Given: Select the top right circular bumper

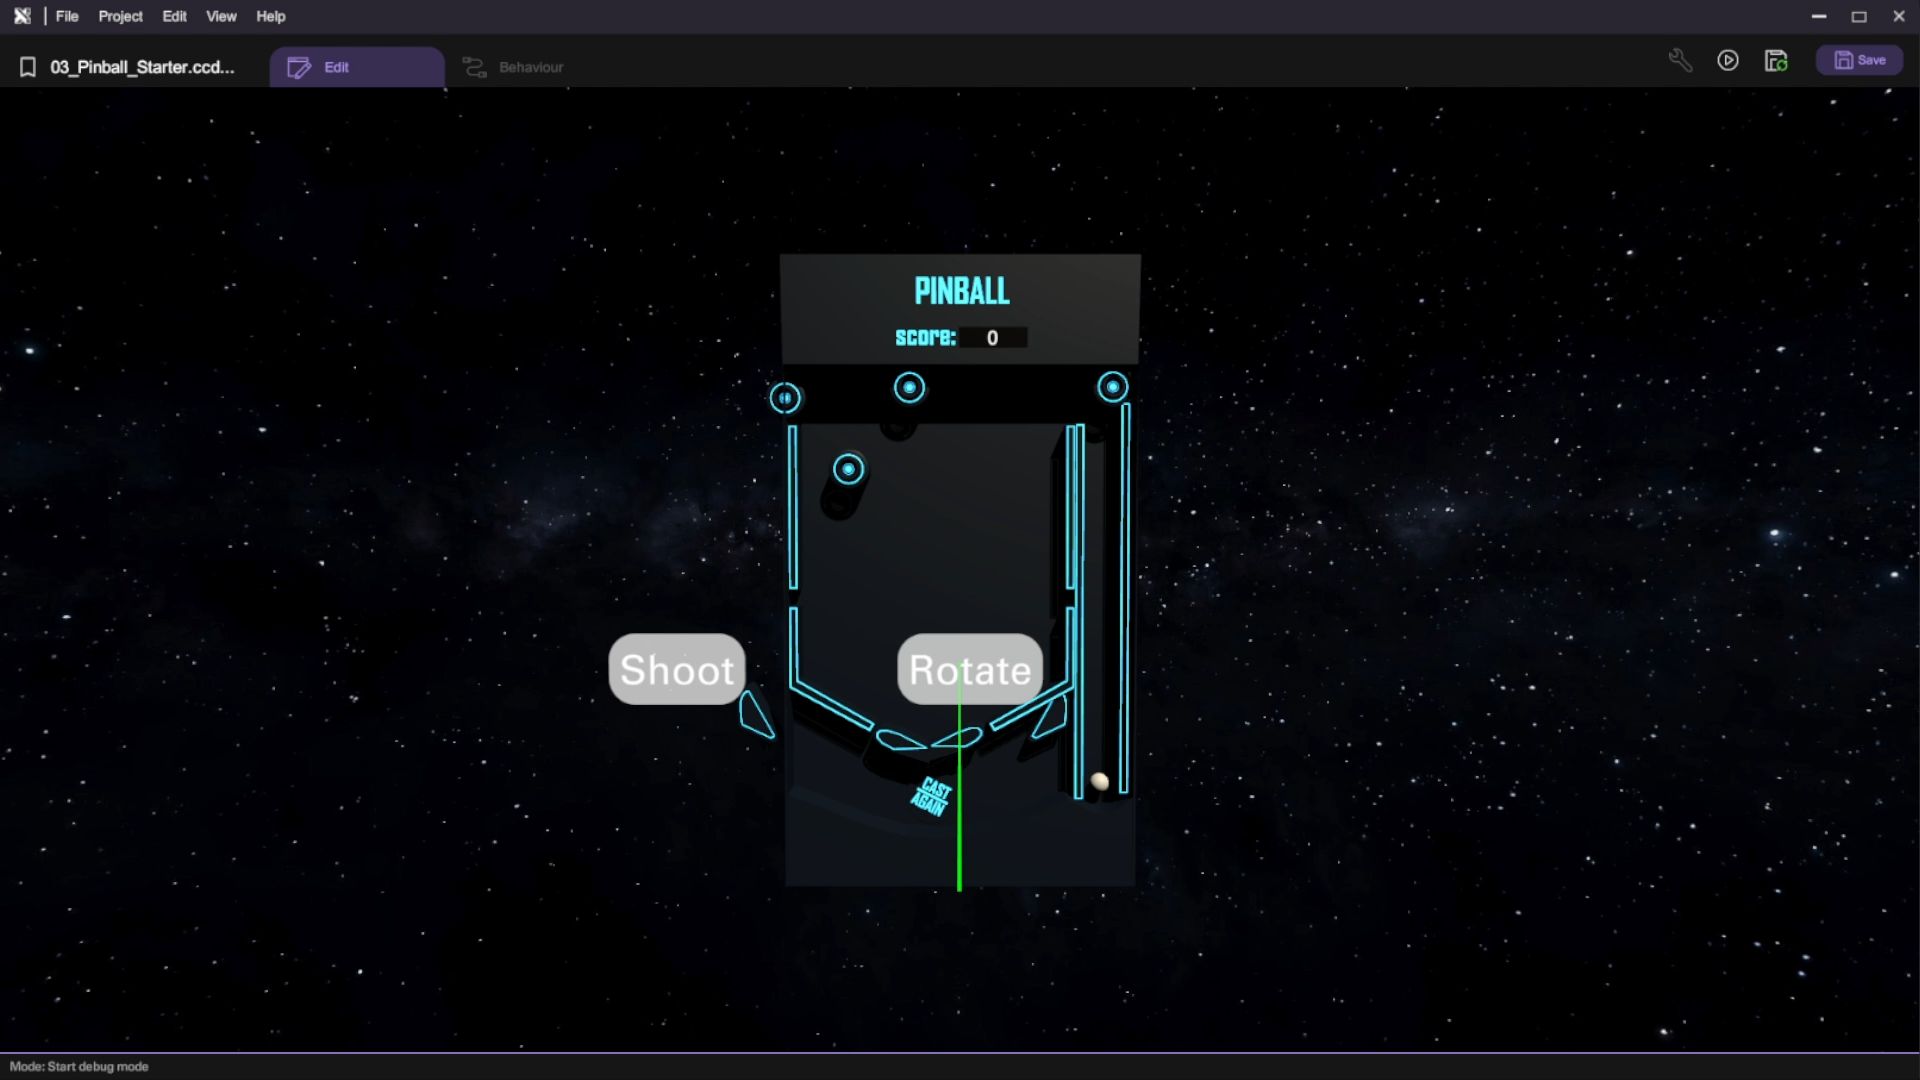Looking at the screenshot, I should pos(1112,387).
